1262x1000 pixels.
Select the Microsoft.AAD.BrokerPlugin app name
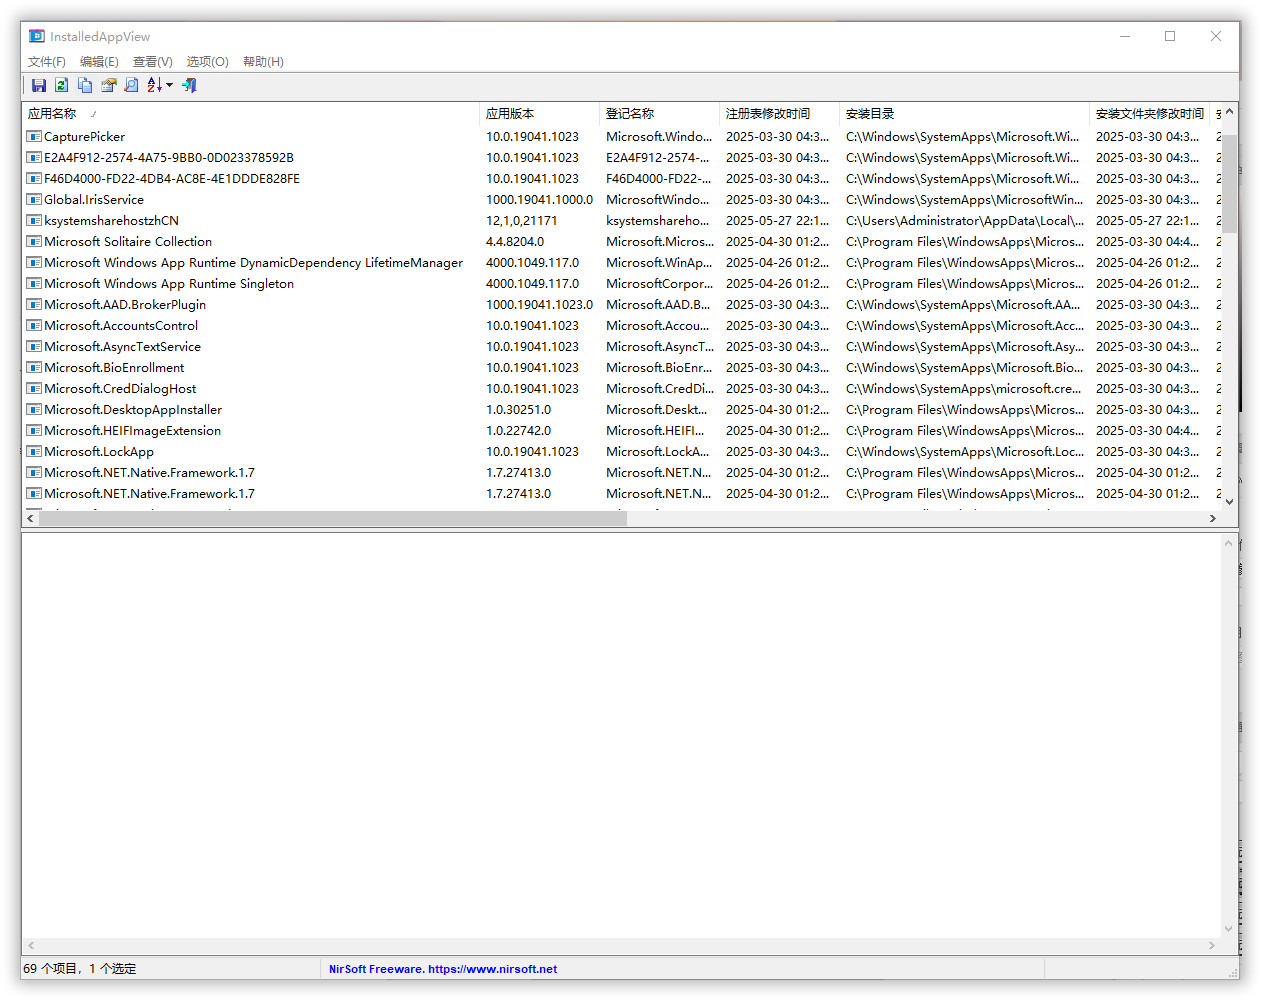(x=125, y=305)
